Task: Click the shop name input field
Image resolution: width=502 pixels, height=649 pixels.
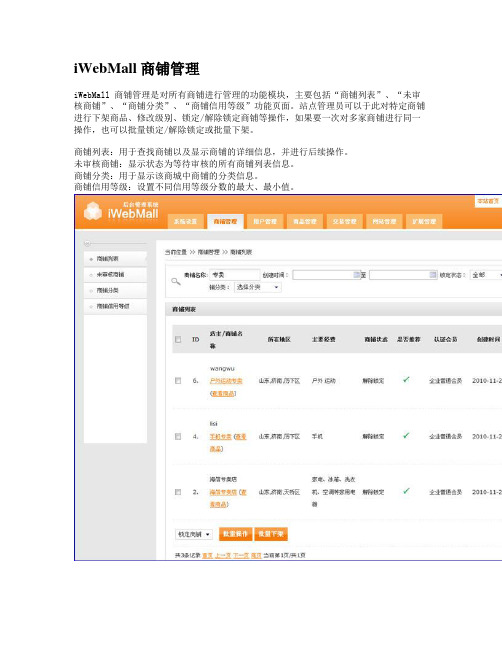Action: [235, 275]
